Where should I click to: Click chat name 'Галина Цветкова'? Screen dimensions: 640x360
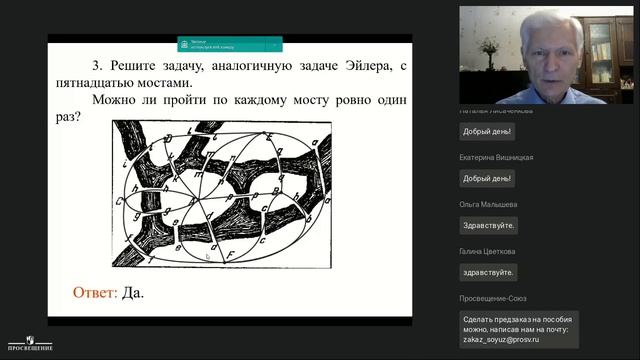(487, 252)
